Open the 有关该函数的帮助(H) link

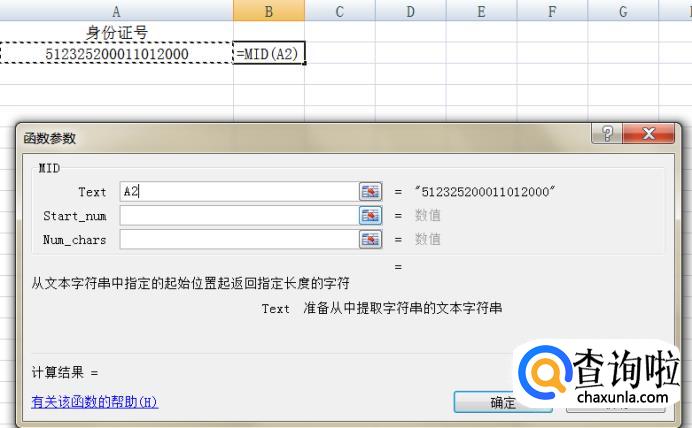[95, 402]
